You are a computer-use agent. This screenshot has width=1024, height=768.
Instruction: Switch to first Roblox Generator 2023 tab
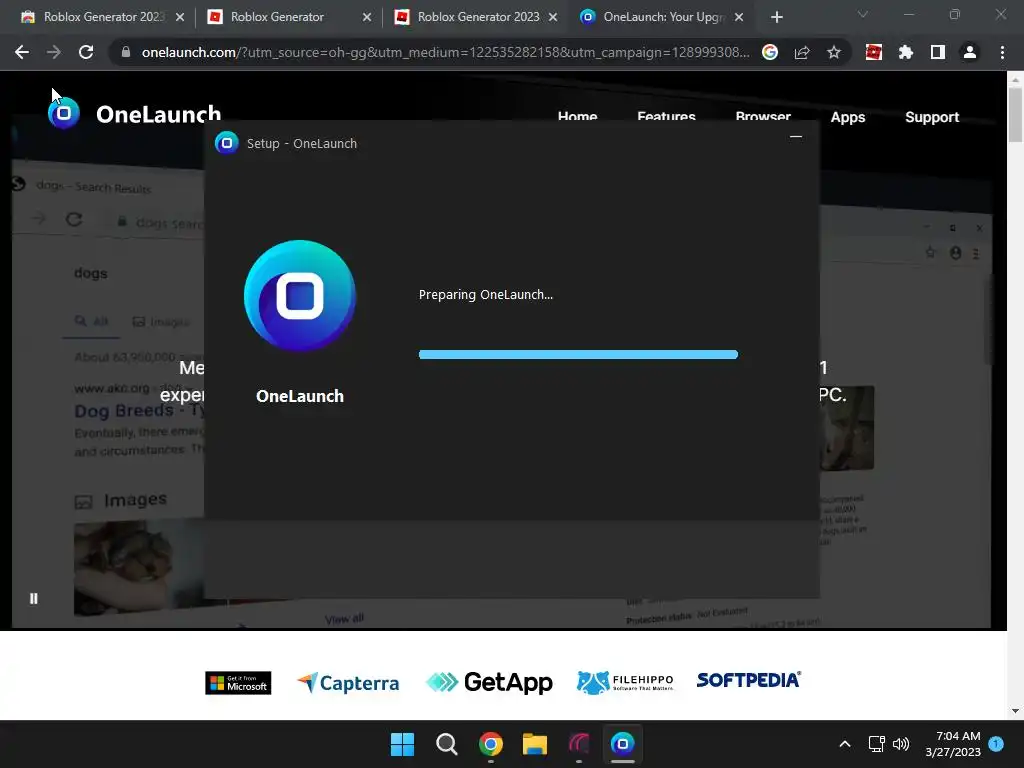tap(102, 17)
